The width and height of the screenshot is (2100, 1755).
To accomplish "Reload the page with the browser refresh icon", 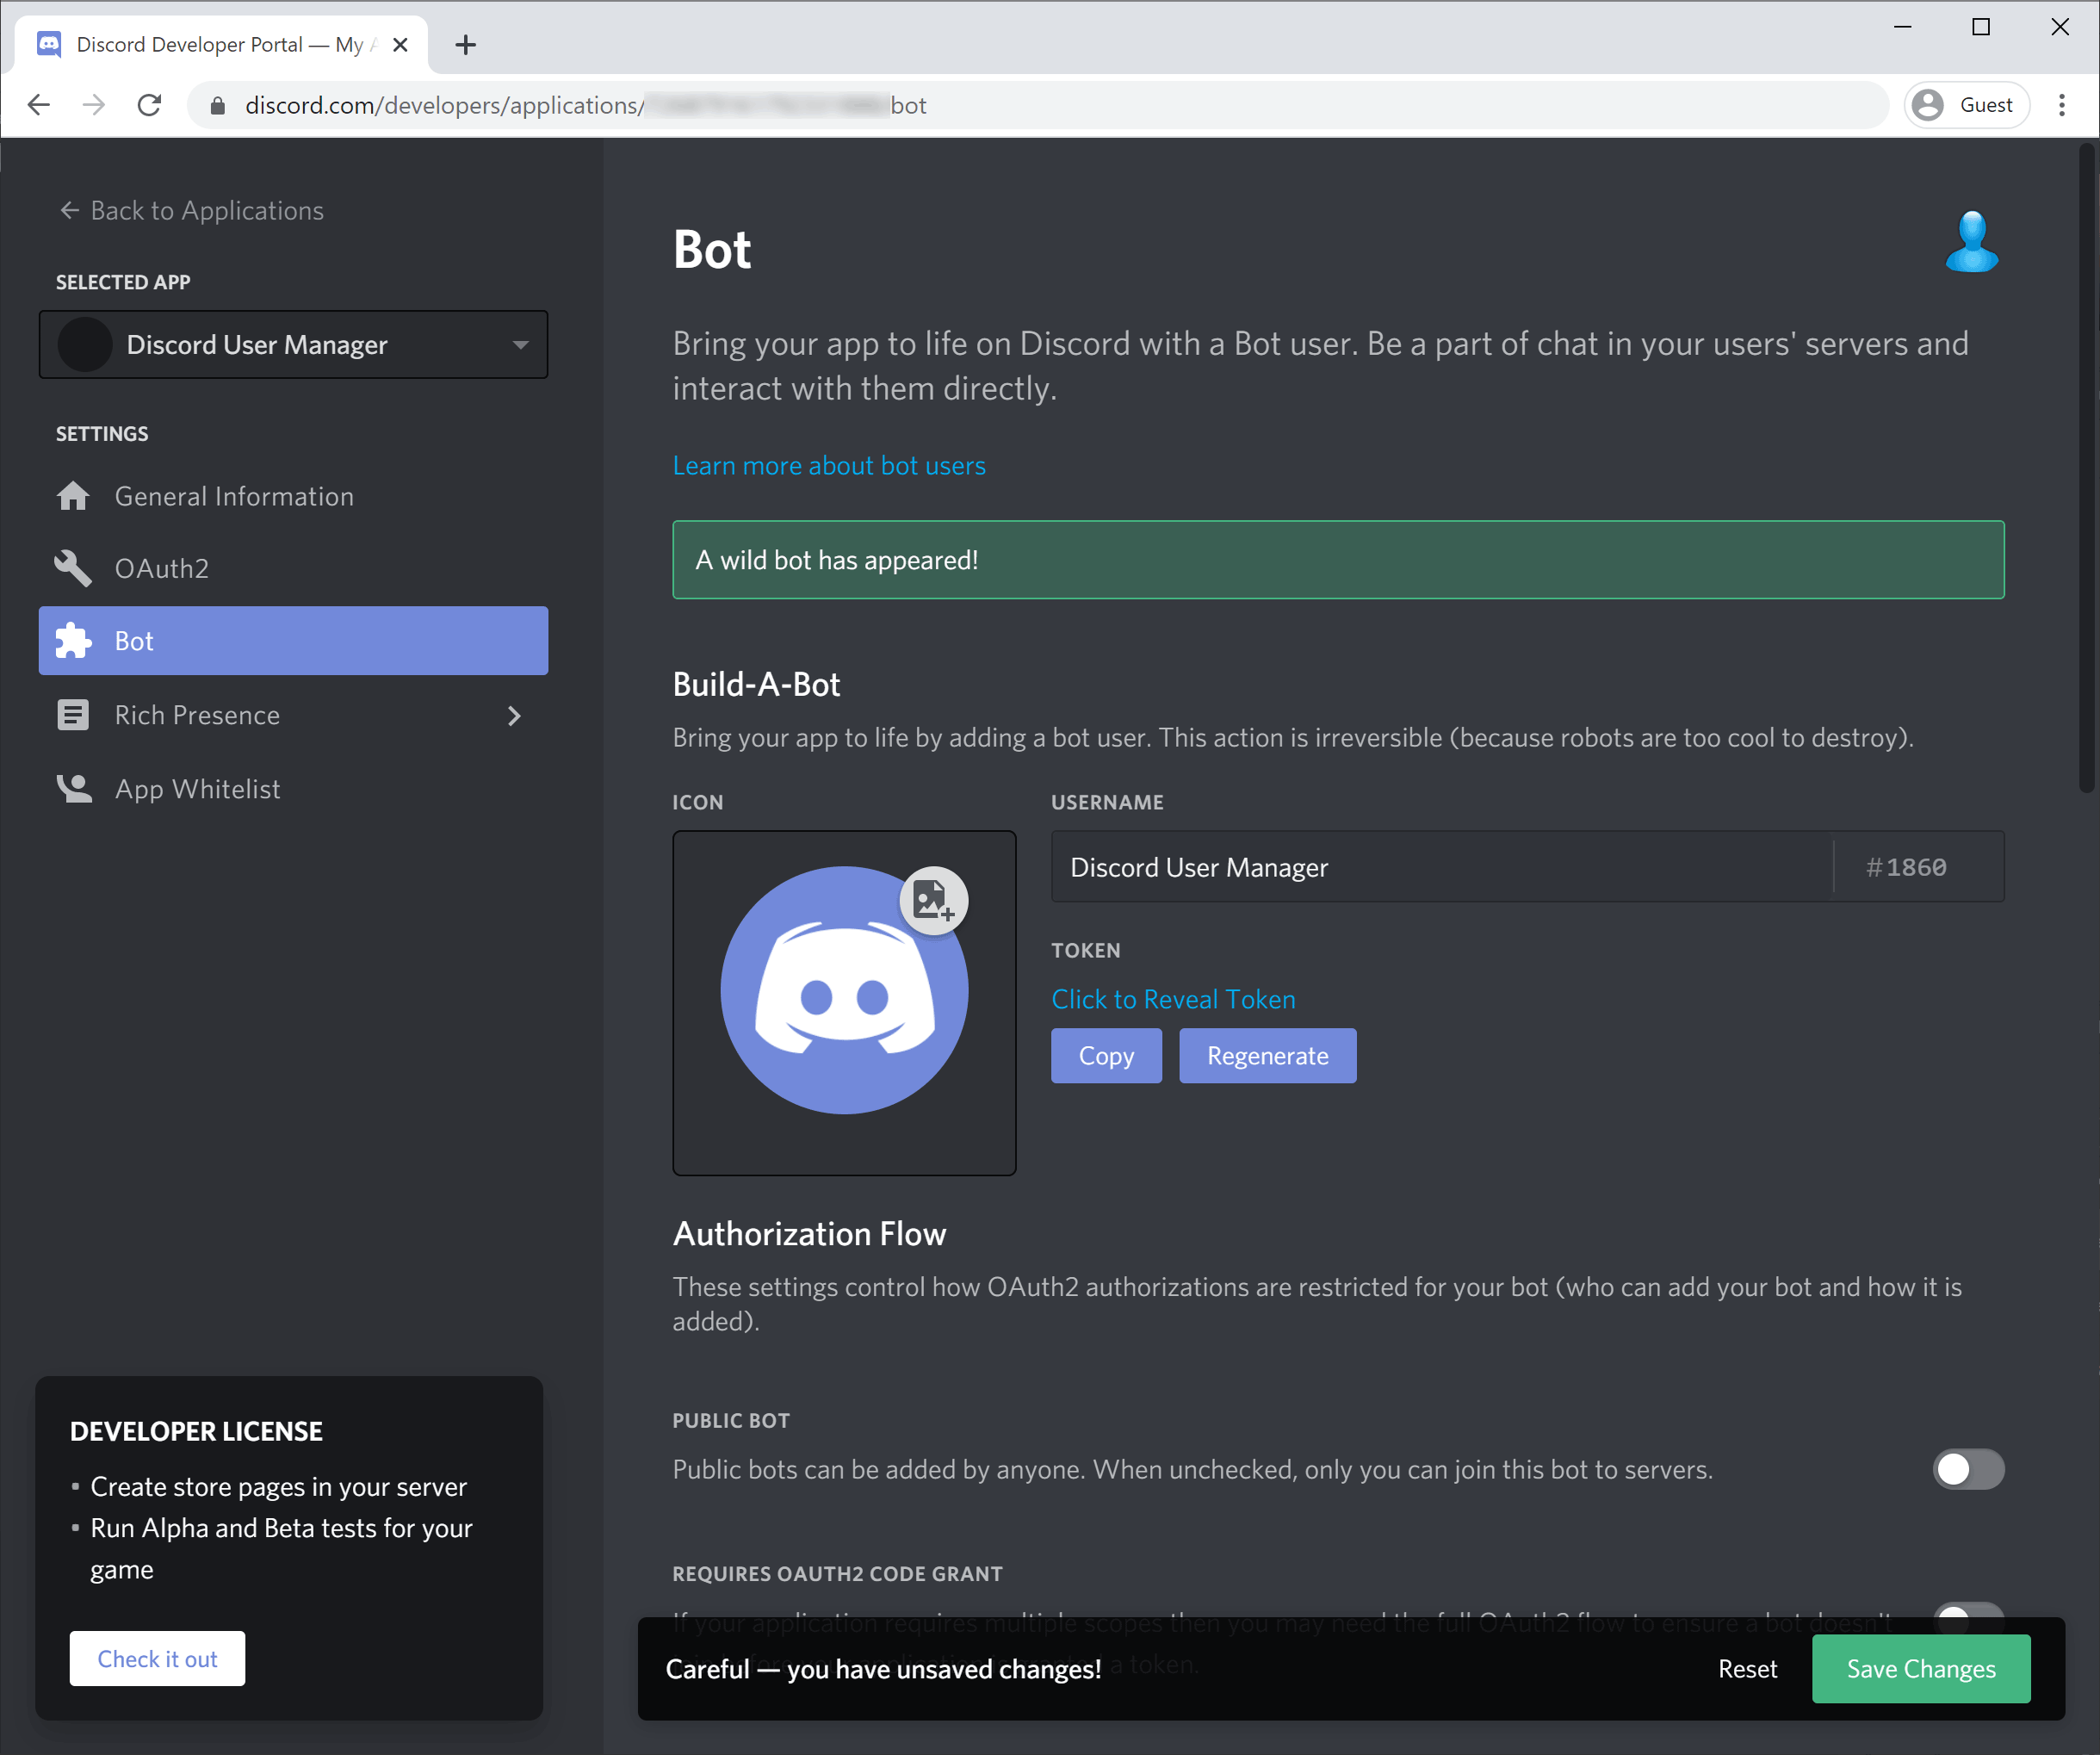I will 150,105.
